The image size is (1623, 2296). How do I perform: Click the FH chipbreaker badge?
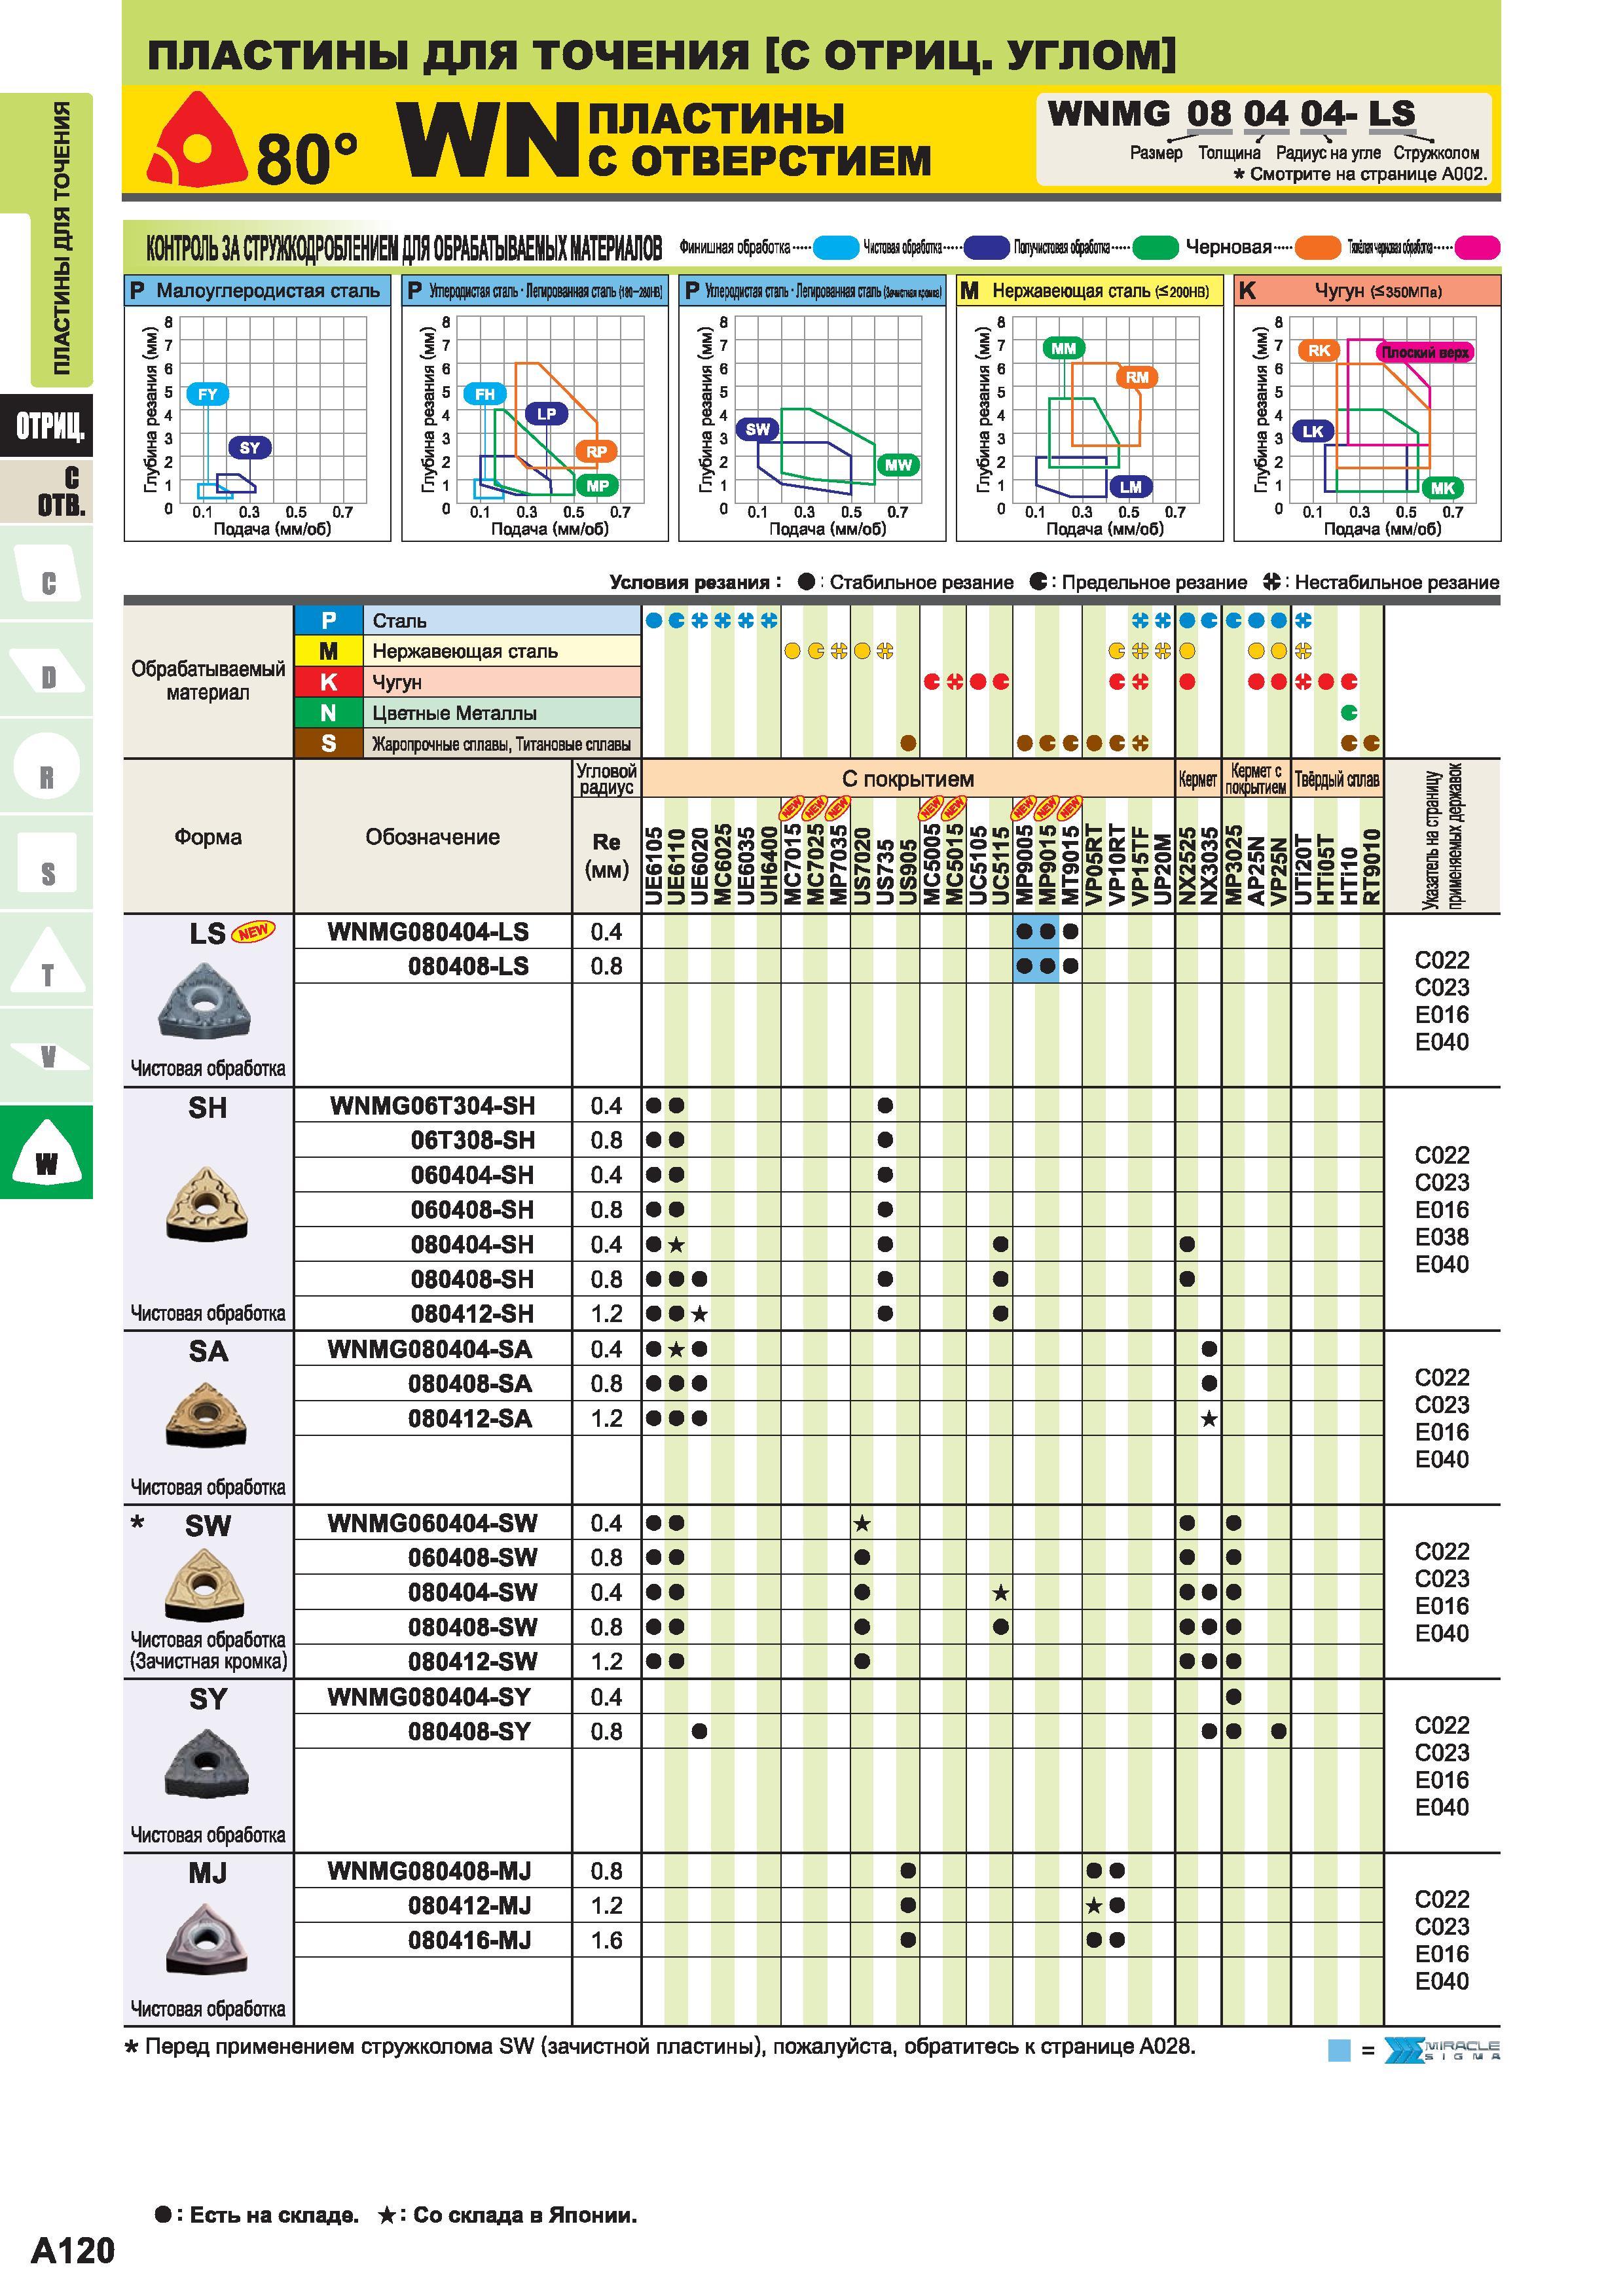485,394
